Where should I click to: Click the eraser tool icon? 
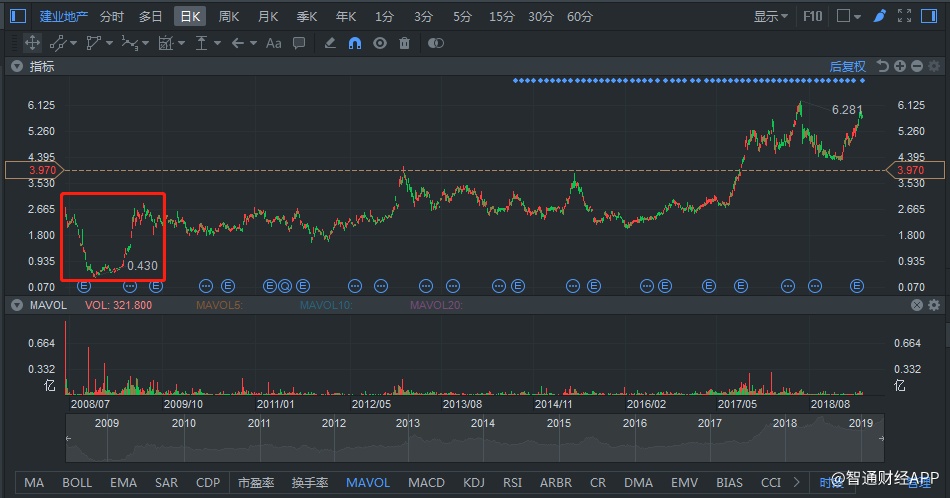point(330,43)
